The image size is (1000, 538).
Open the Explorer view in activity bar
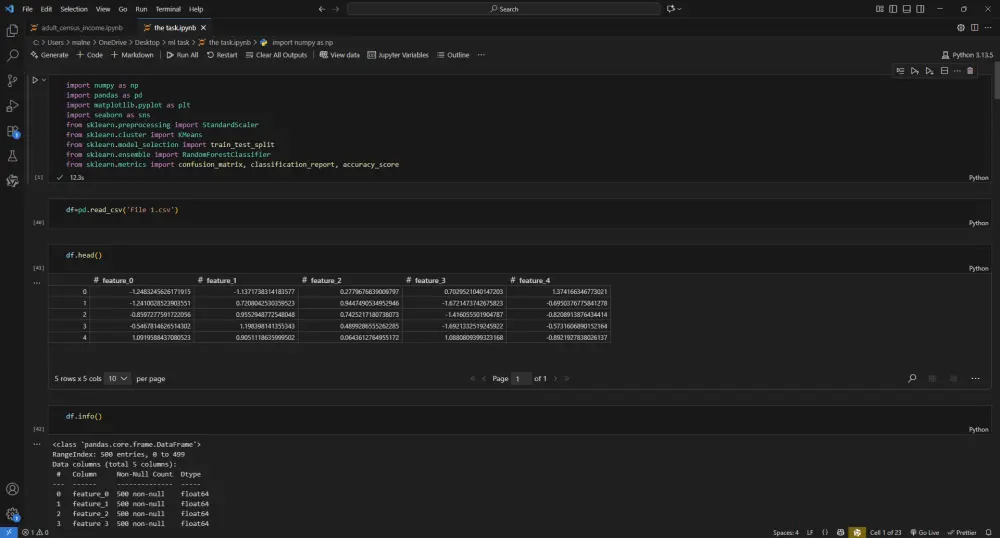[12, 31]
